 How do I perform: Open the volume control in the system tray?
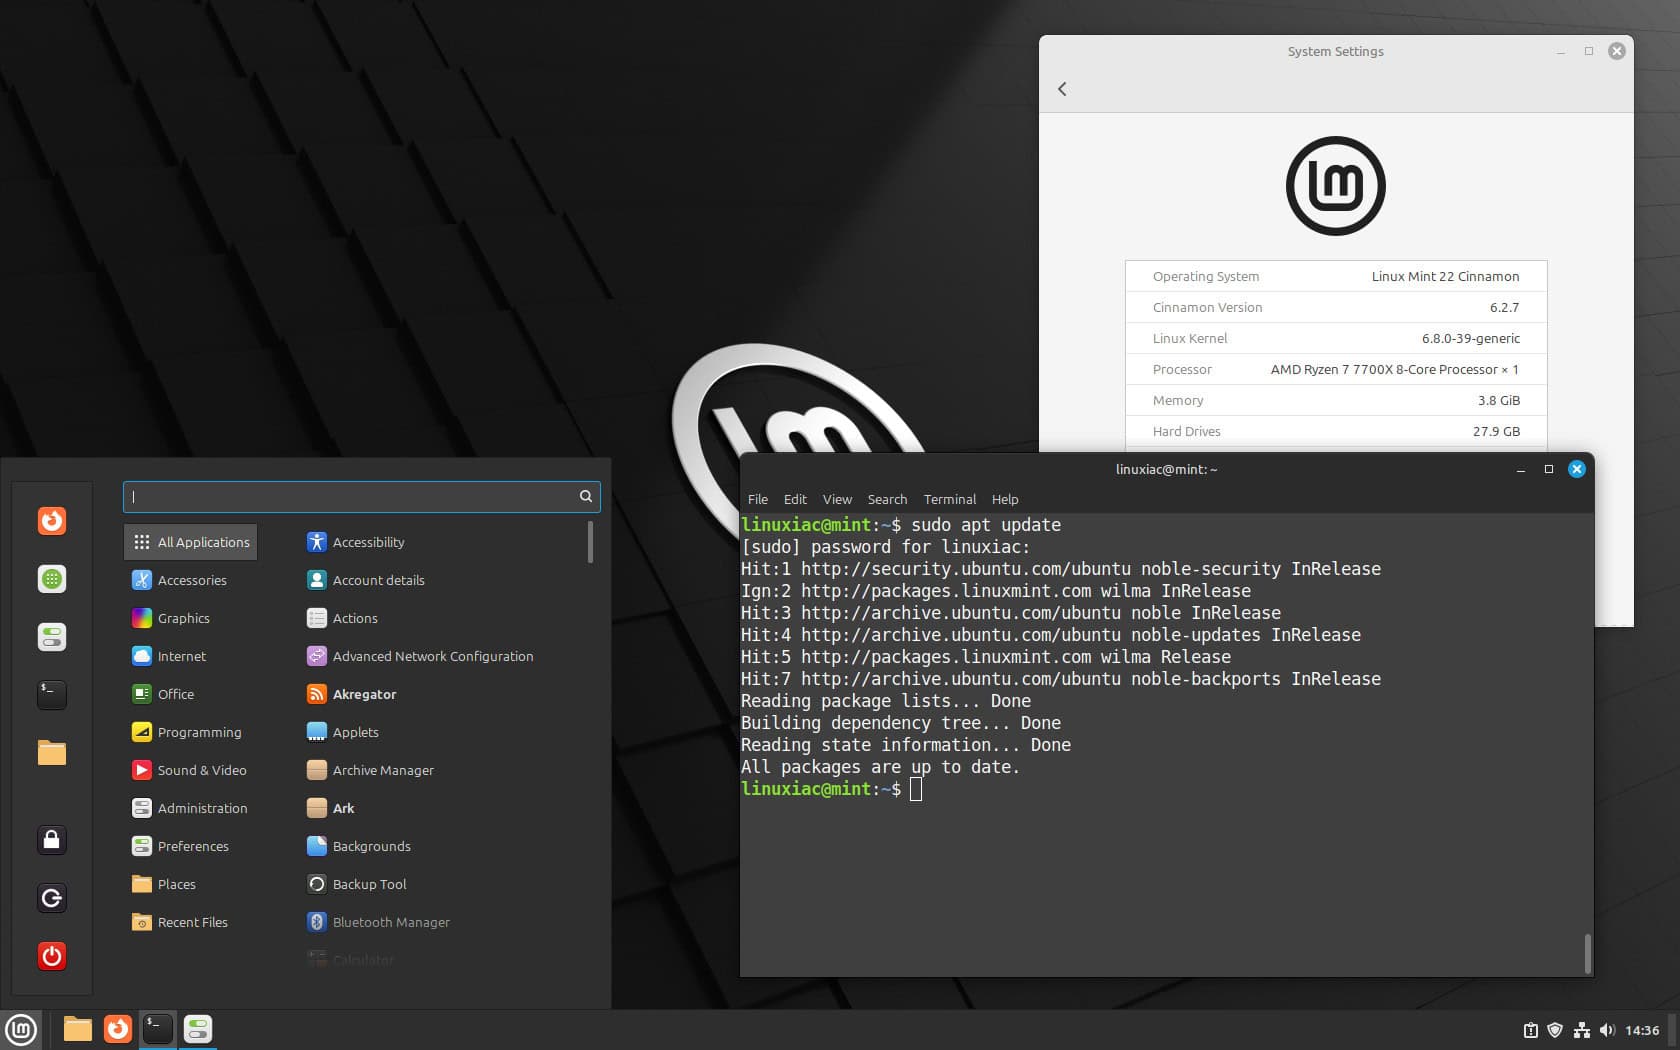coord(1608,1029)
